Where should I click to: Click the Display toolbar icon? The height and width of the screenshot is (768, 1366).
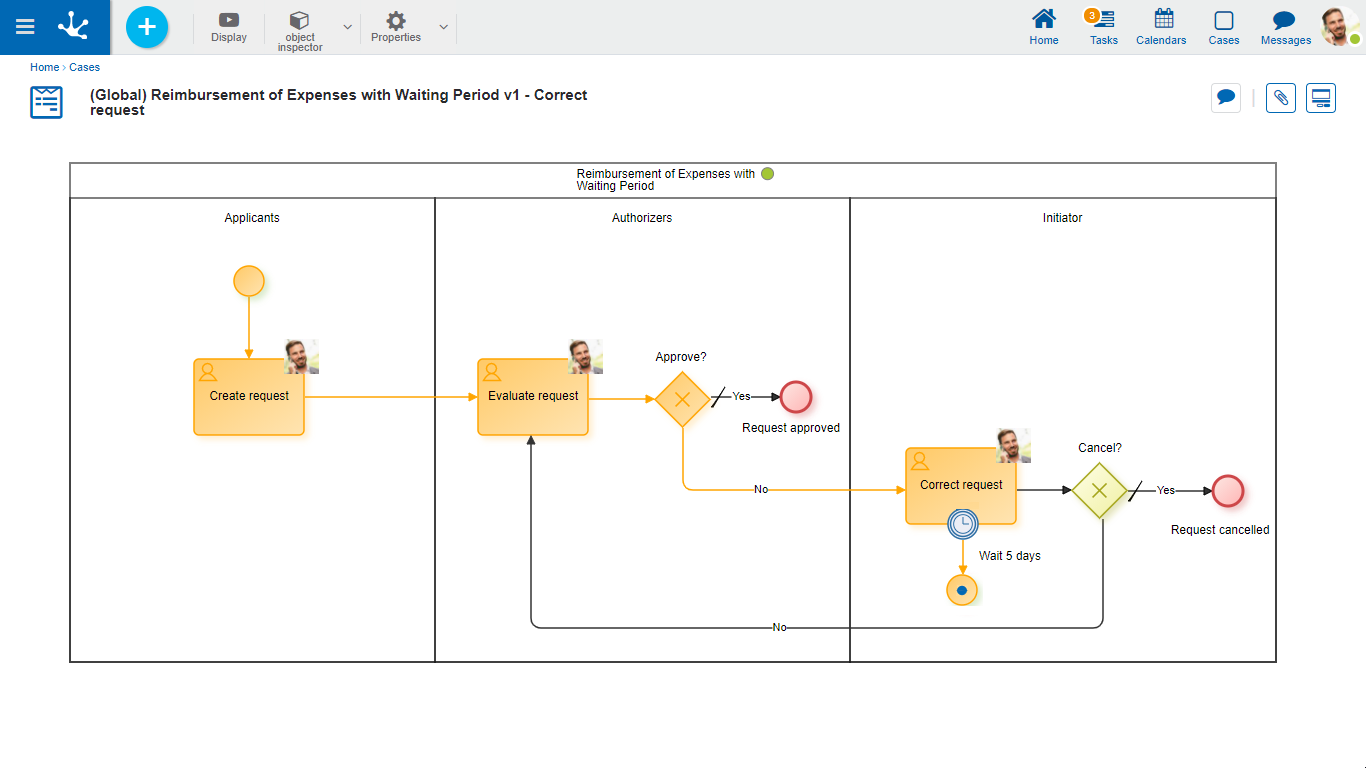point(229,26)
